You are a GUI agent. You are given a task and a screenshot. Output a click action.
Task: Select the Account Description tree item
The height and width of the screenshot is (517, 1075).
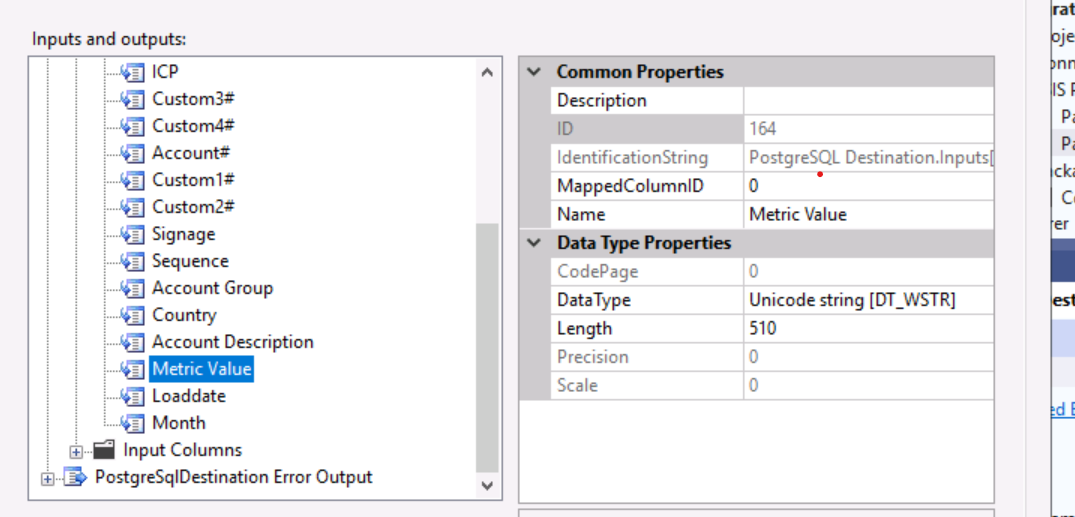coord(232,342)
